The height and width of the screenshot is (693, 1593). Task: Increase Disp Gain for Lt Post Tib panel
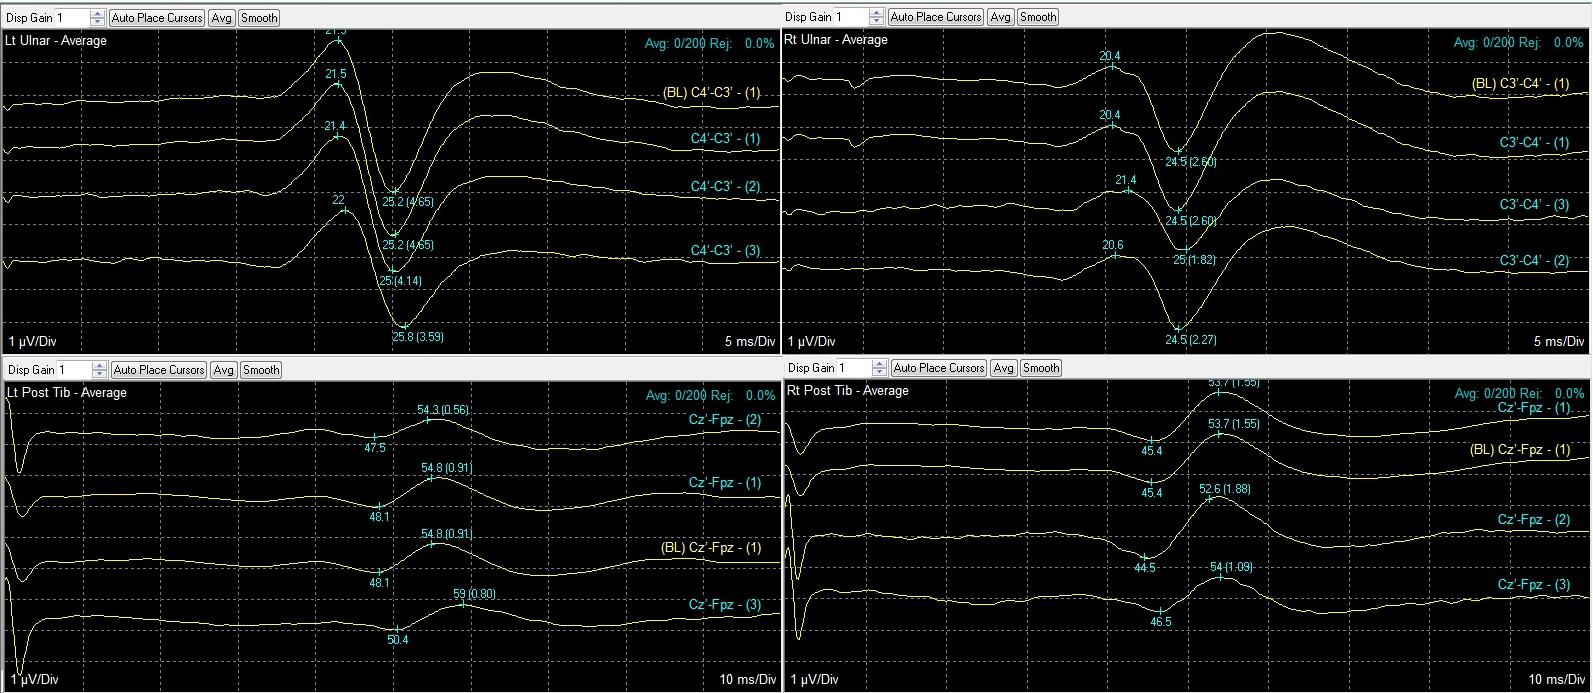click(x=99, y=366)
